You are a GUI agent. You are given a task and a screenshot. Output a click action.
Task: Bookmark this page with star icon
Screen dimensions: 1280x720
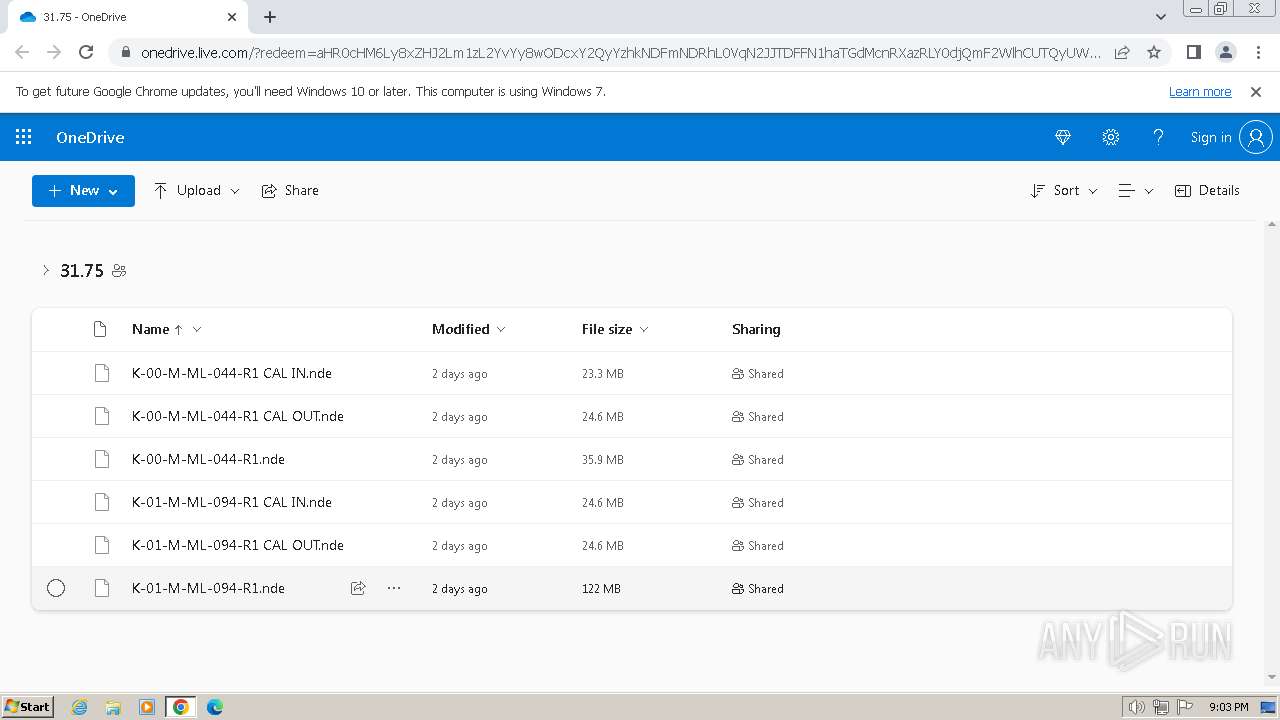1154,52
